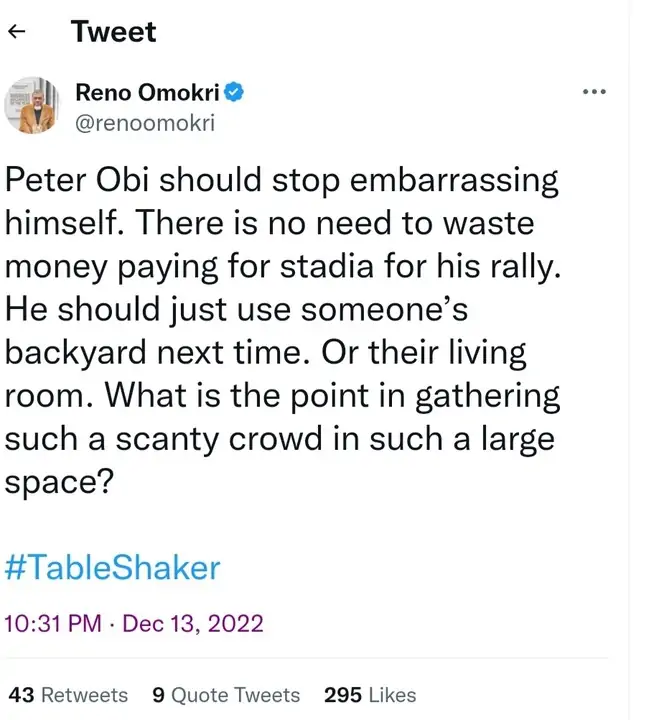
Task: Click the Reno Omokri display name
Action: (x=148, y=94)
